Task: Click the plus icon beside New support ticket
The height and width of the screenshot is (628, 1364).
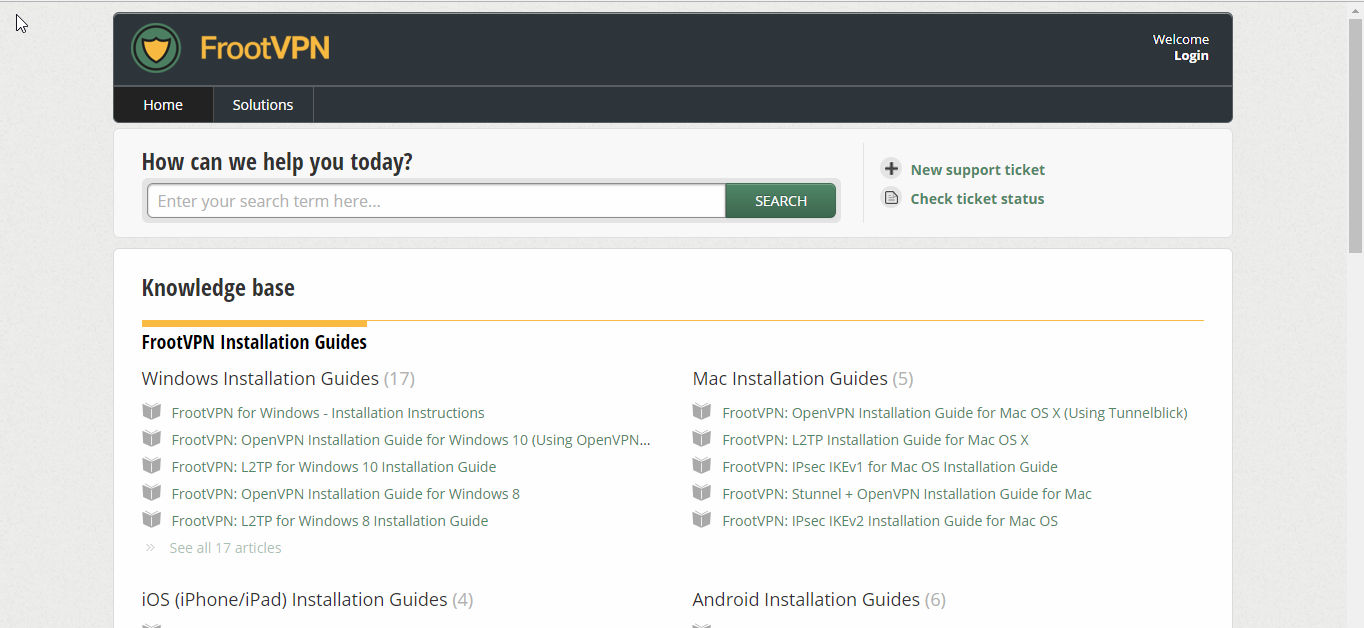Action: (891, 169)
